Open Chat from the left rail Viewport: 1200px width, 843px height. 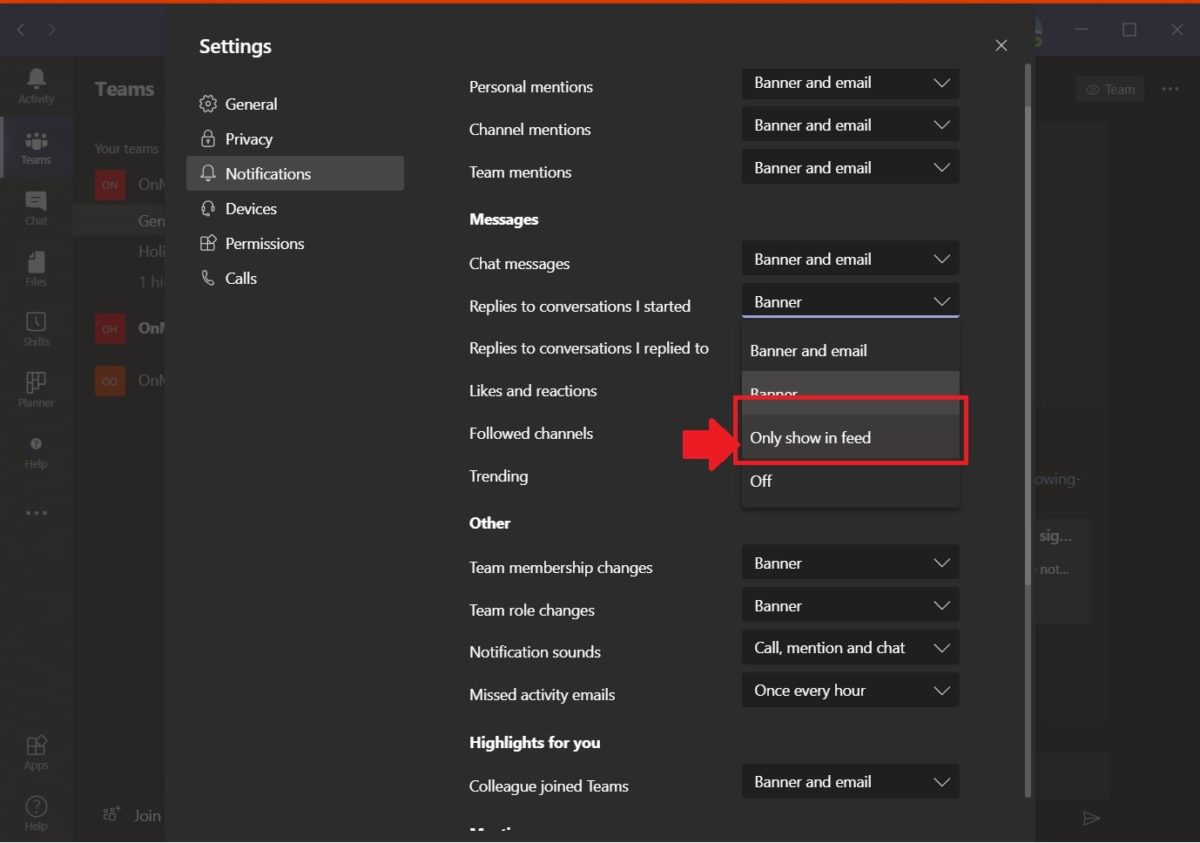click(36, 207)
